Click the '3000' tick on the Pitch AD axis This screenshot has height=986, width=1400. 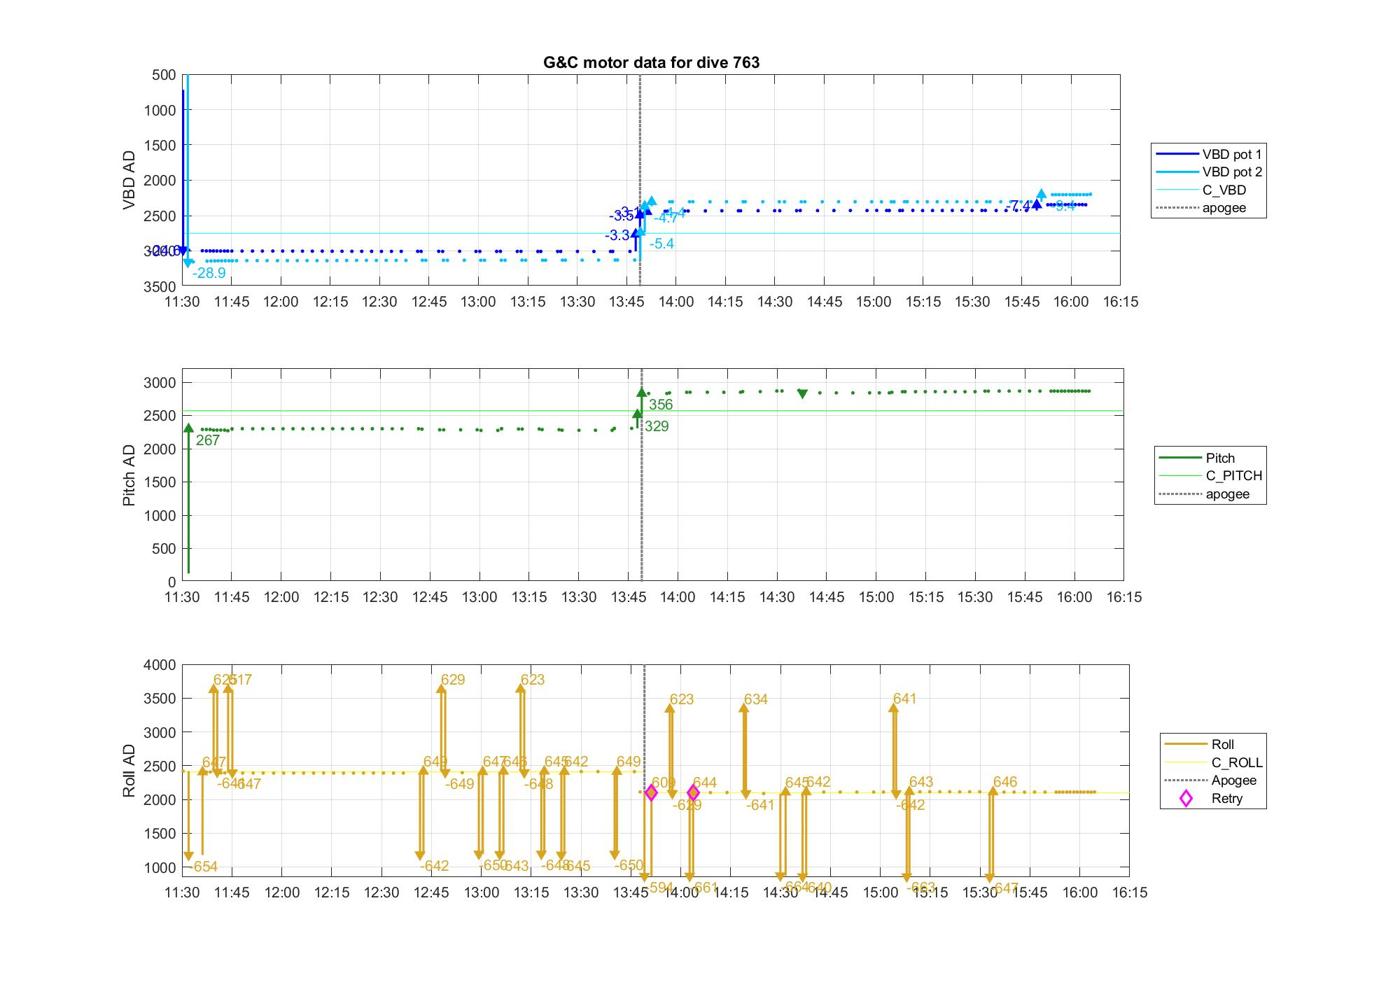(160, 383)
